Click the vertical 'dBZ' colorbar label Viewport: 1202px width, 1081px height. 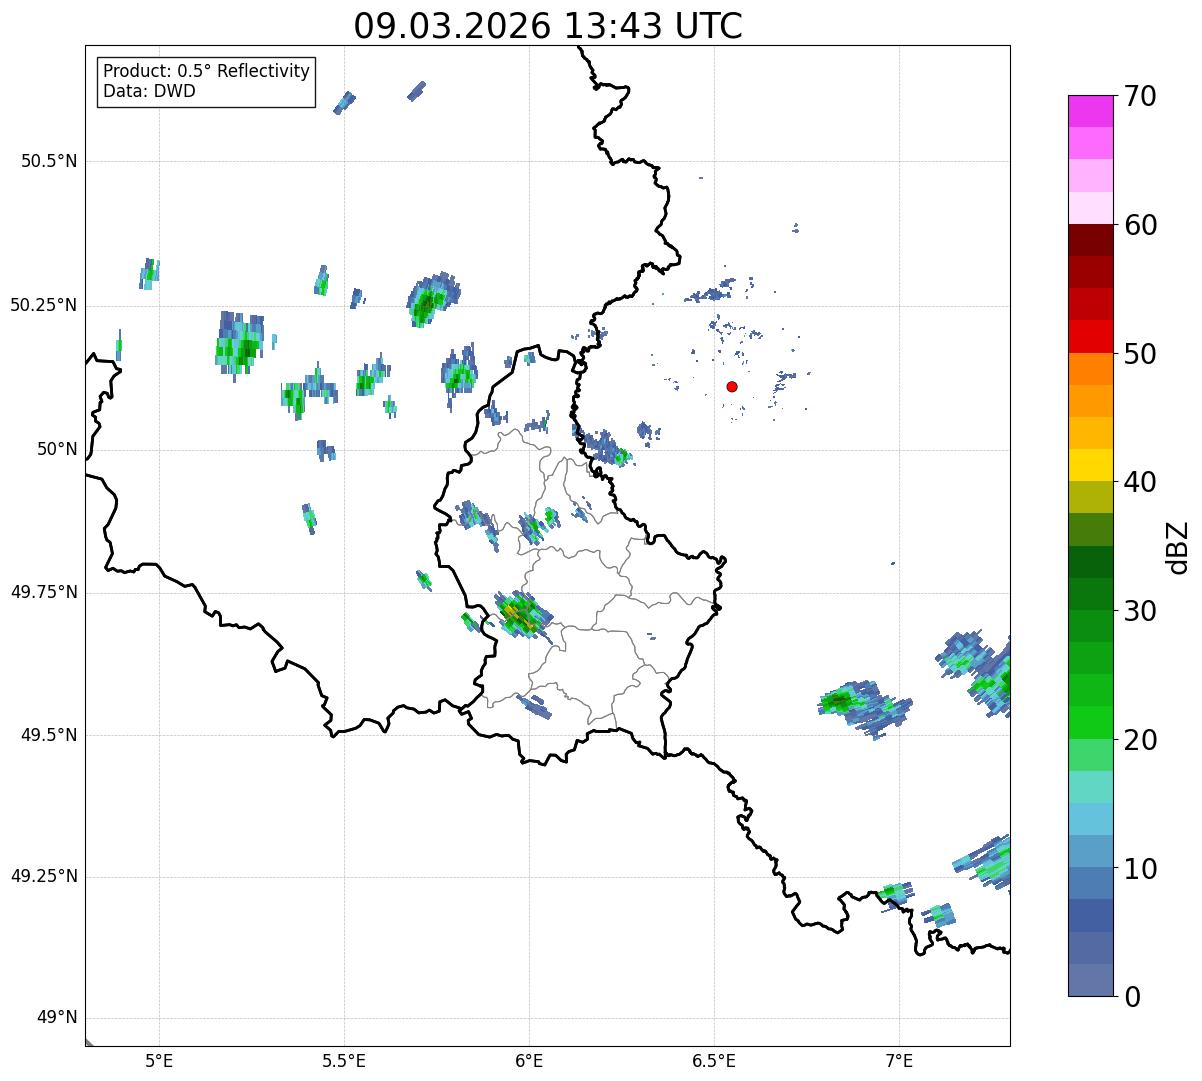click(x=1178, y=547)
